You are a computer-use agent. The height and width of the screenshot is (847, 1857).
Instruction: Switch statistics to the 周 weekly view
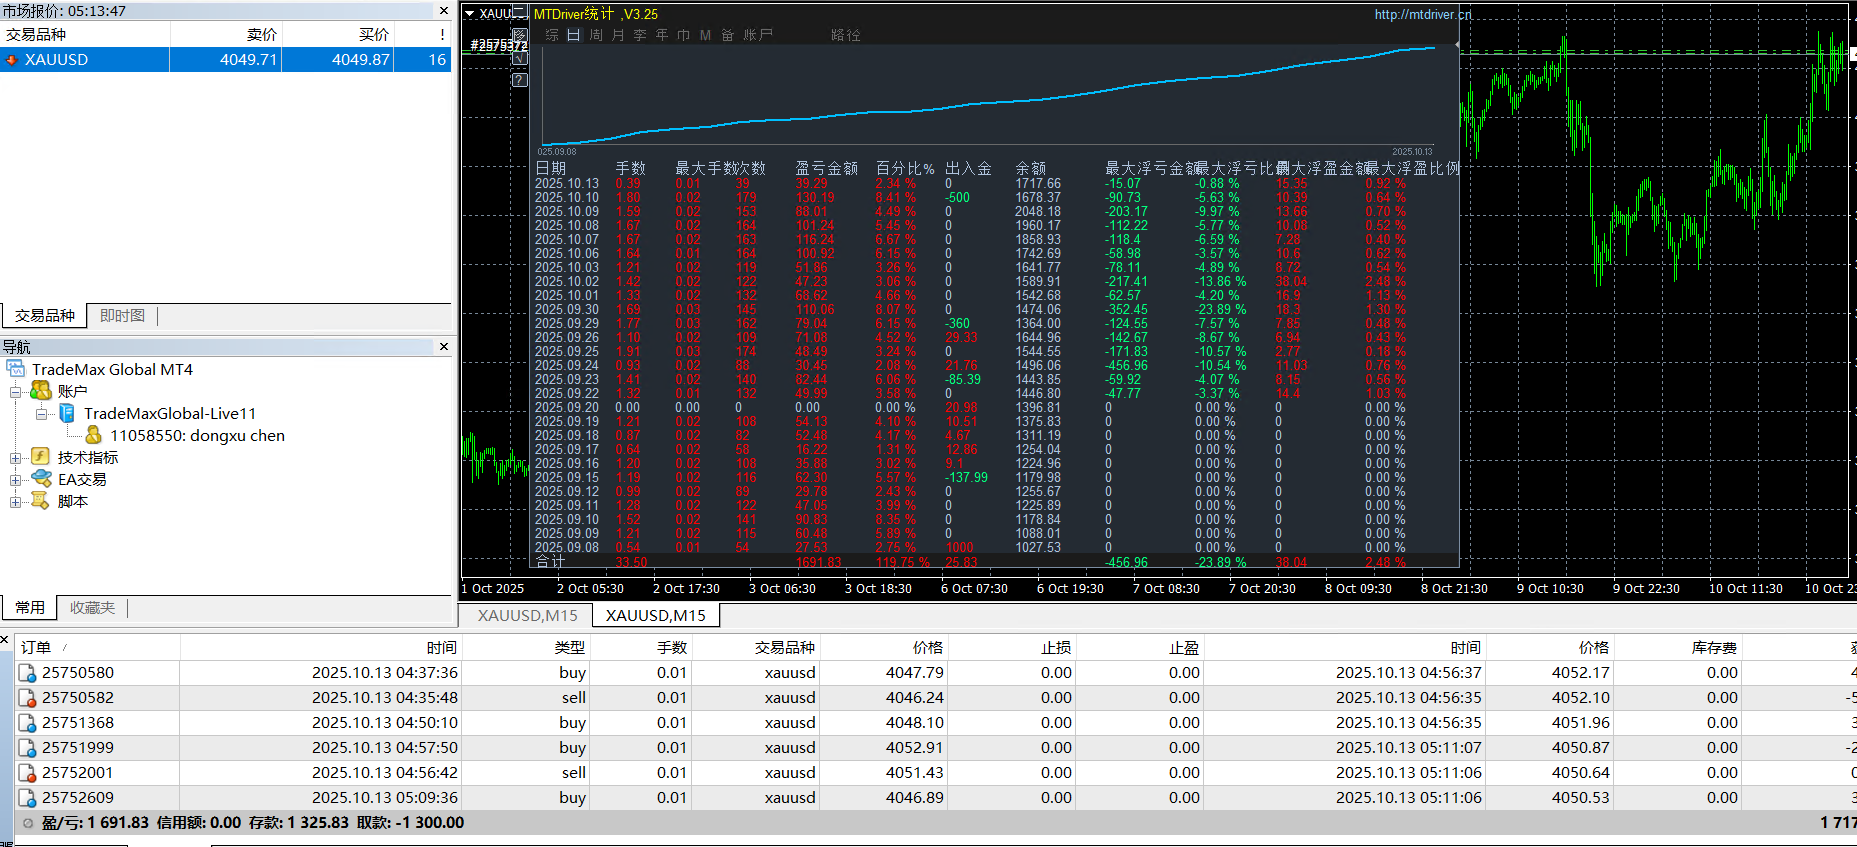pos(596,35)
